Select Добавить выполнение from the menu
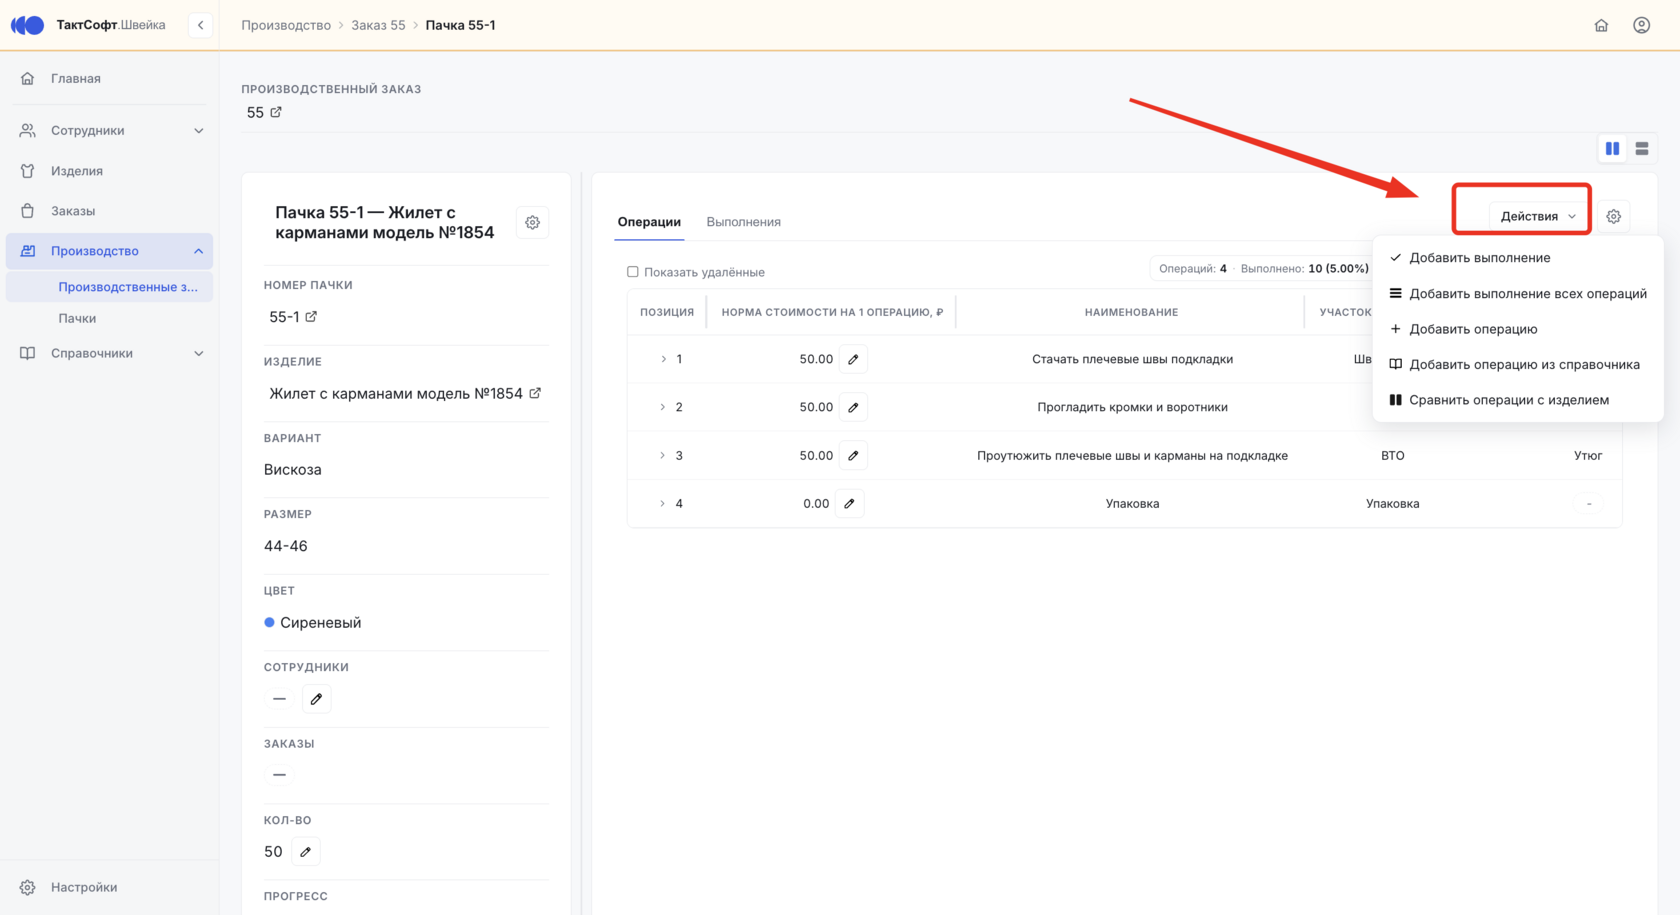The height and width of the screenshot is (915, 1680). coord(1518,258)
